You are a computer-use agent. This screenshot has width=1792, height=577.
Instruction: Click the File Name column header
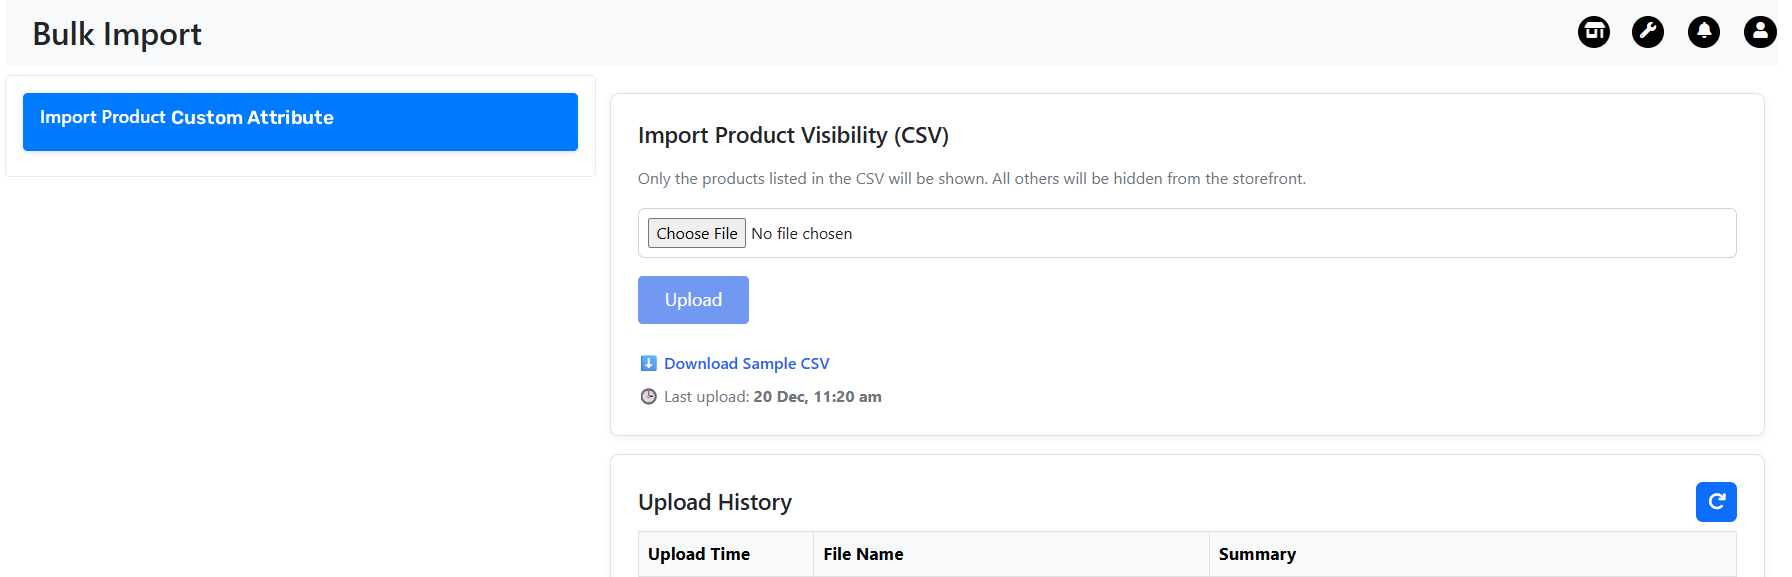point(863,554)
